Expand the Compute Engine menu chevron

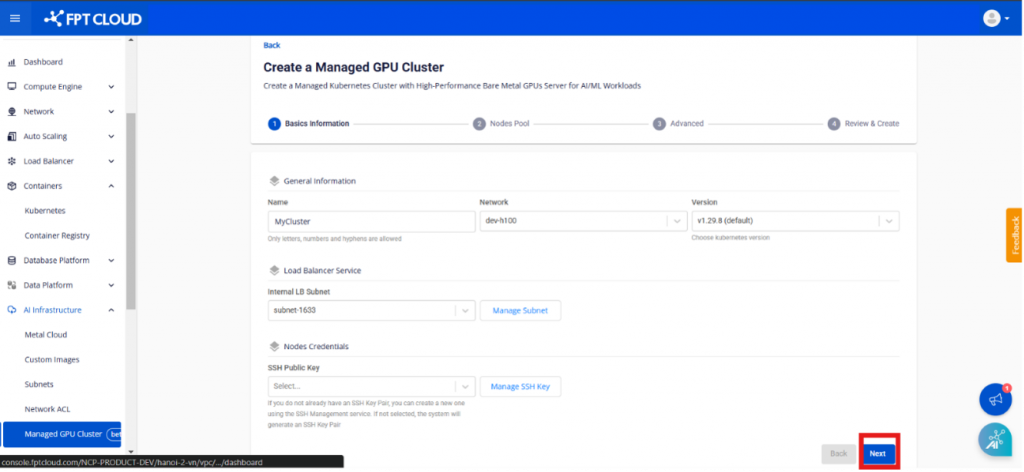[111, 87]
